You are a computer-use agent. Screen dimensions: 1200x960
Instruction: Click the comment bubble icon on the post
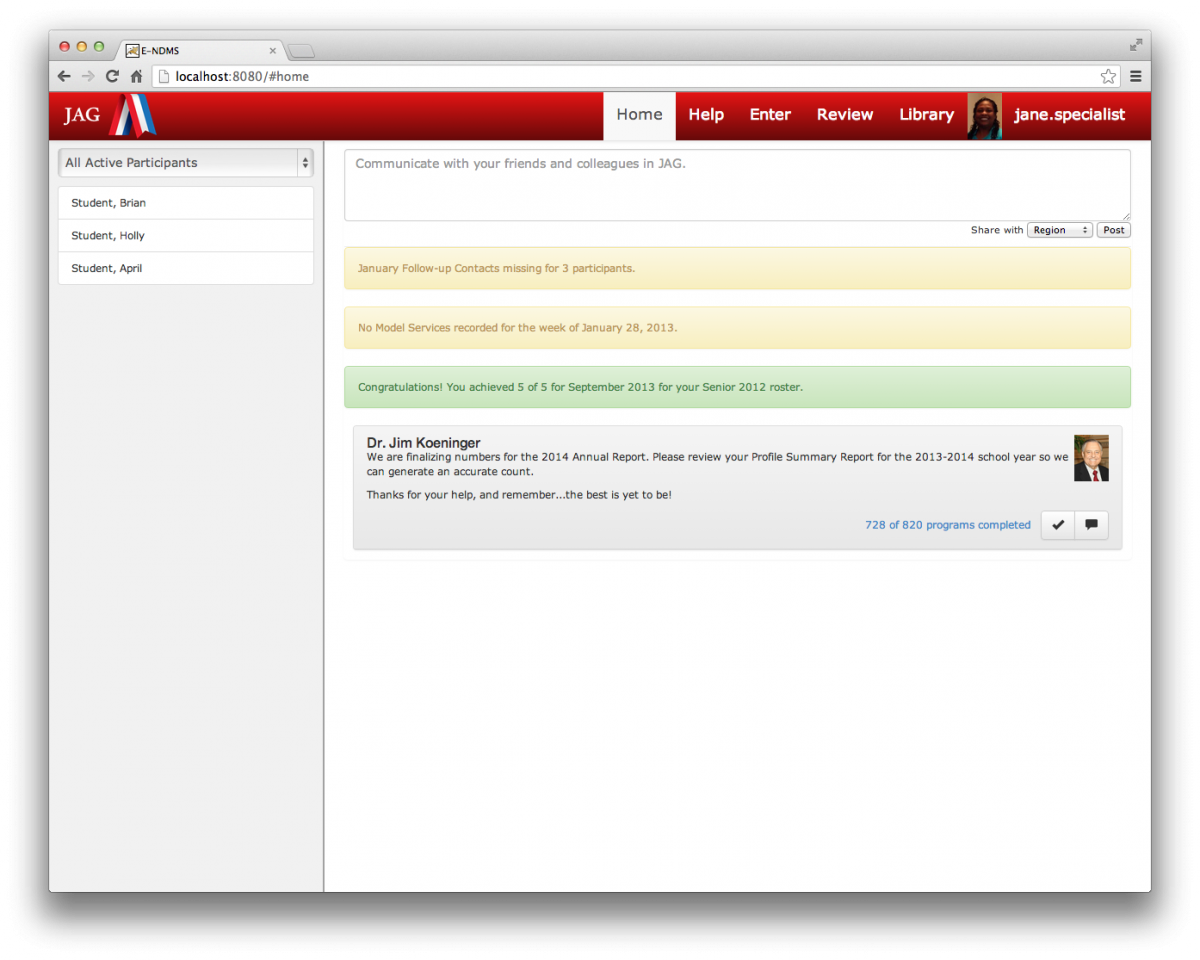coord(1091,525)
